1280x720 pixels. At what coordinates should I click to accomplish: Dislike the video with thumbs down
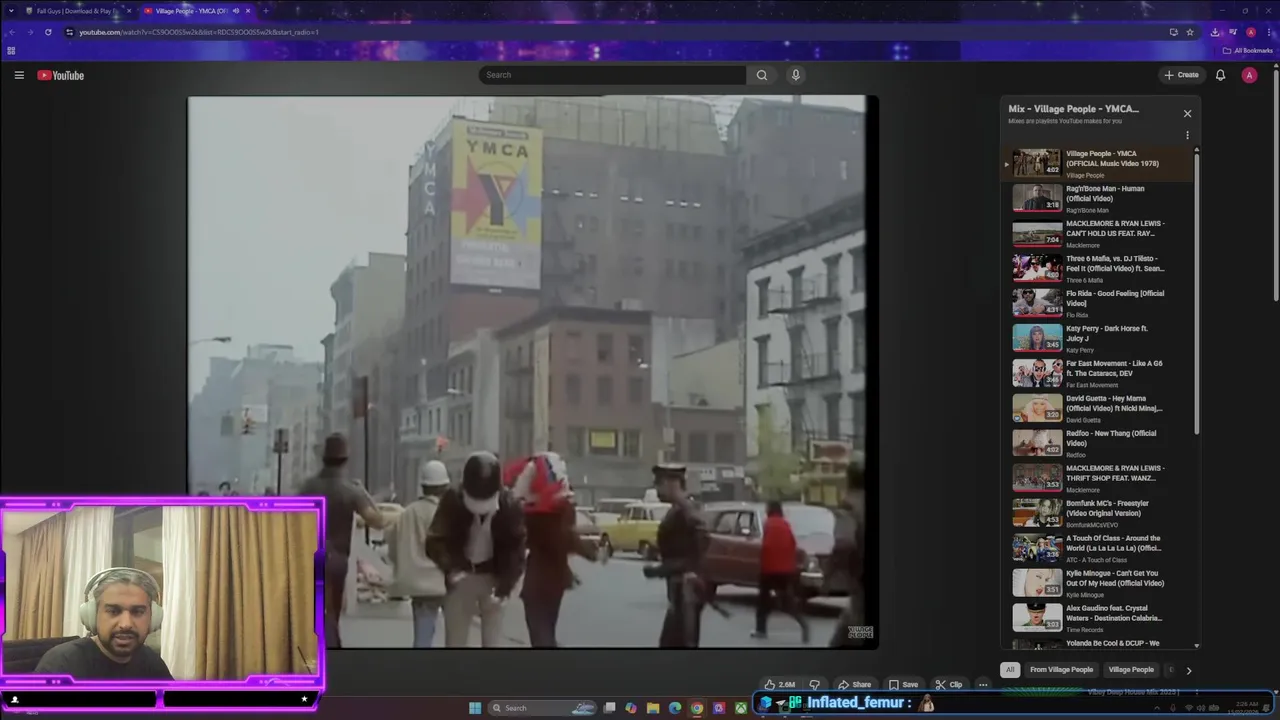coord(814,685)
